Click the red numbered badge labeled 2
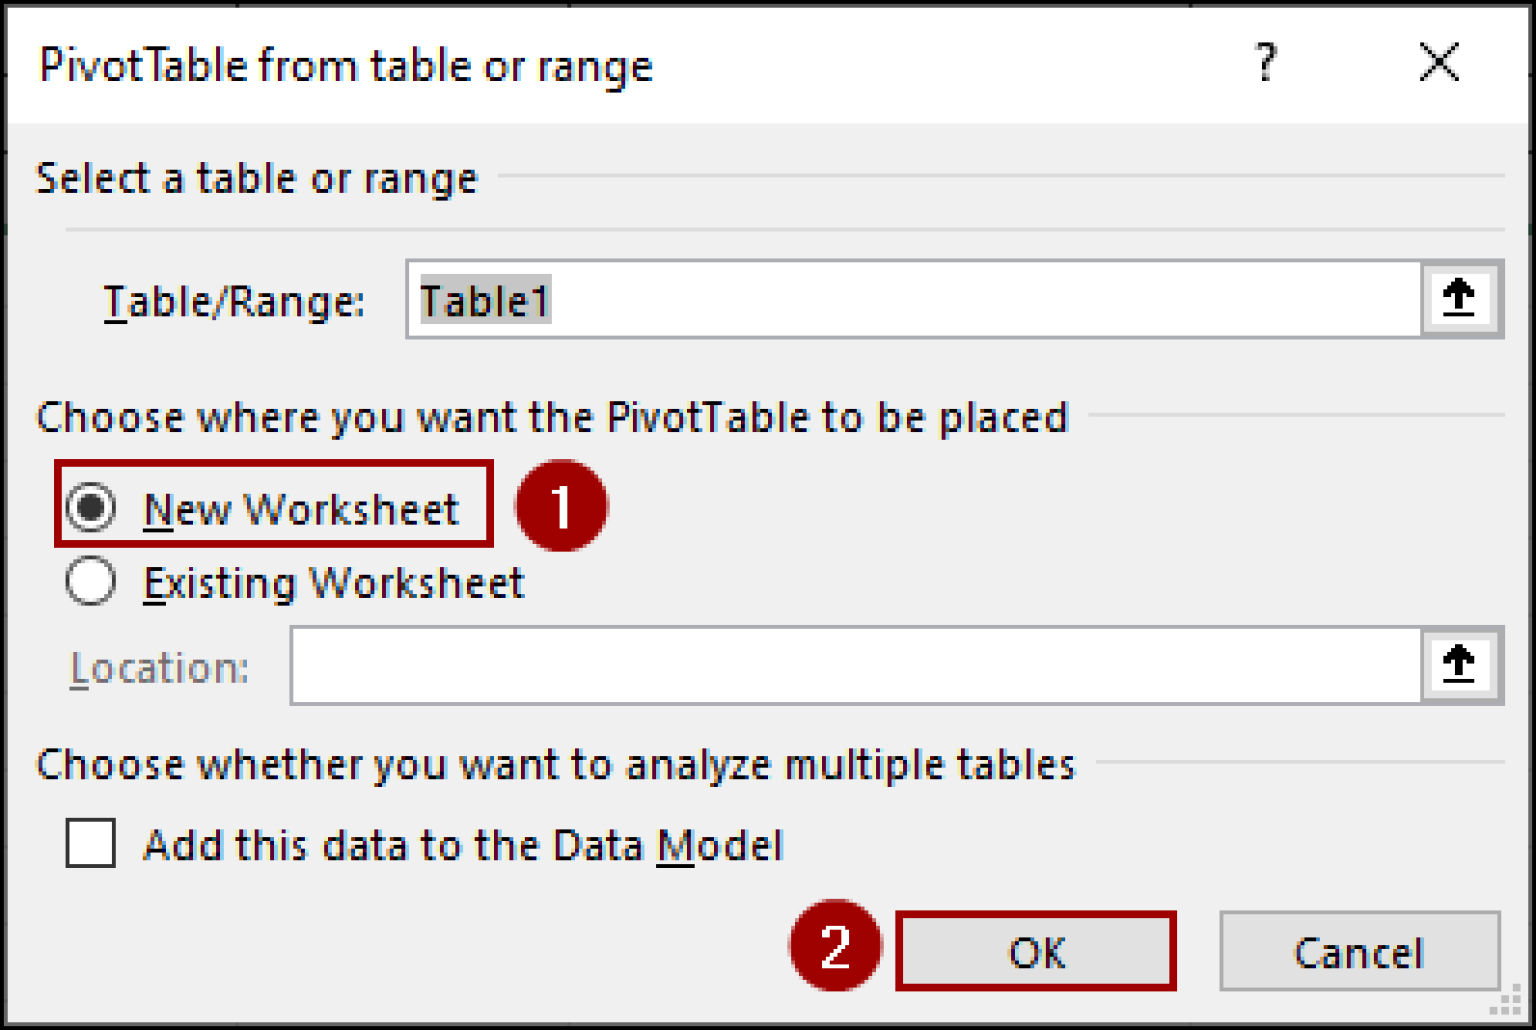 835,947
